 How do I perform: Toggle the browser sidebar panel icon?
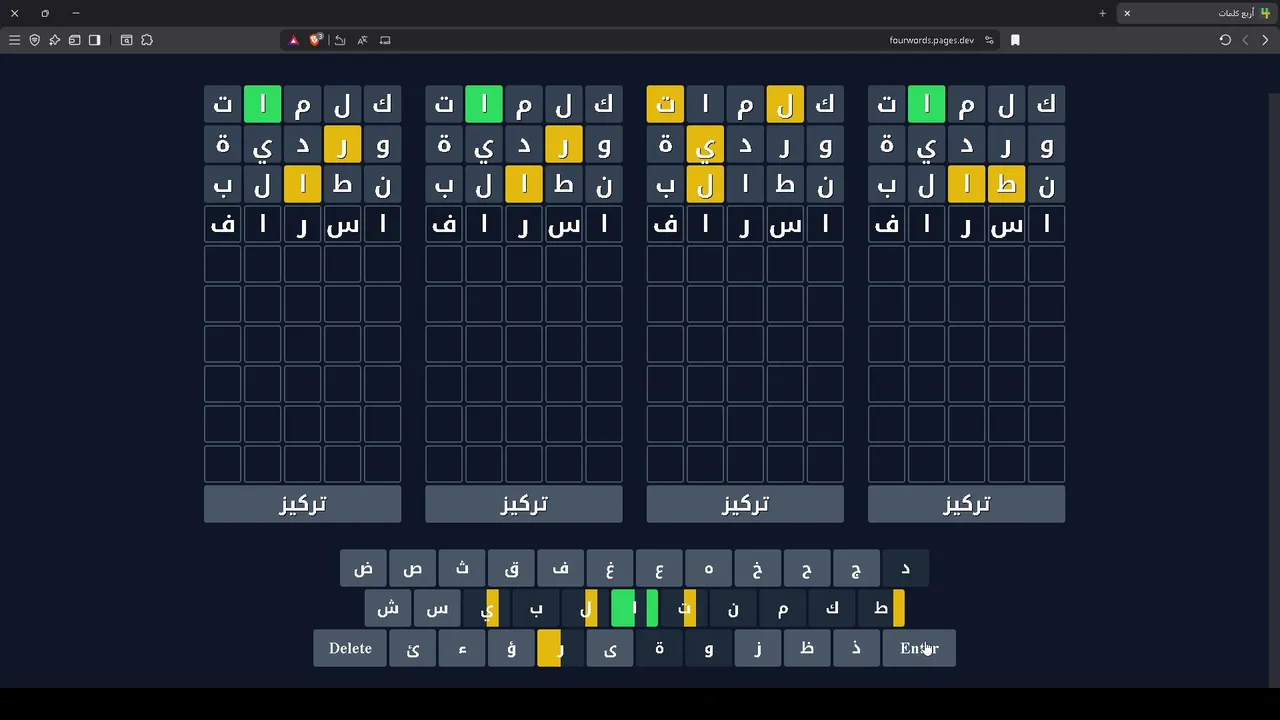coord(94,40)
